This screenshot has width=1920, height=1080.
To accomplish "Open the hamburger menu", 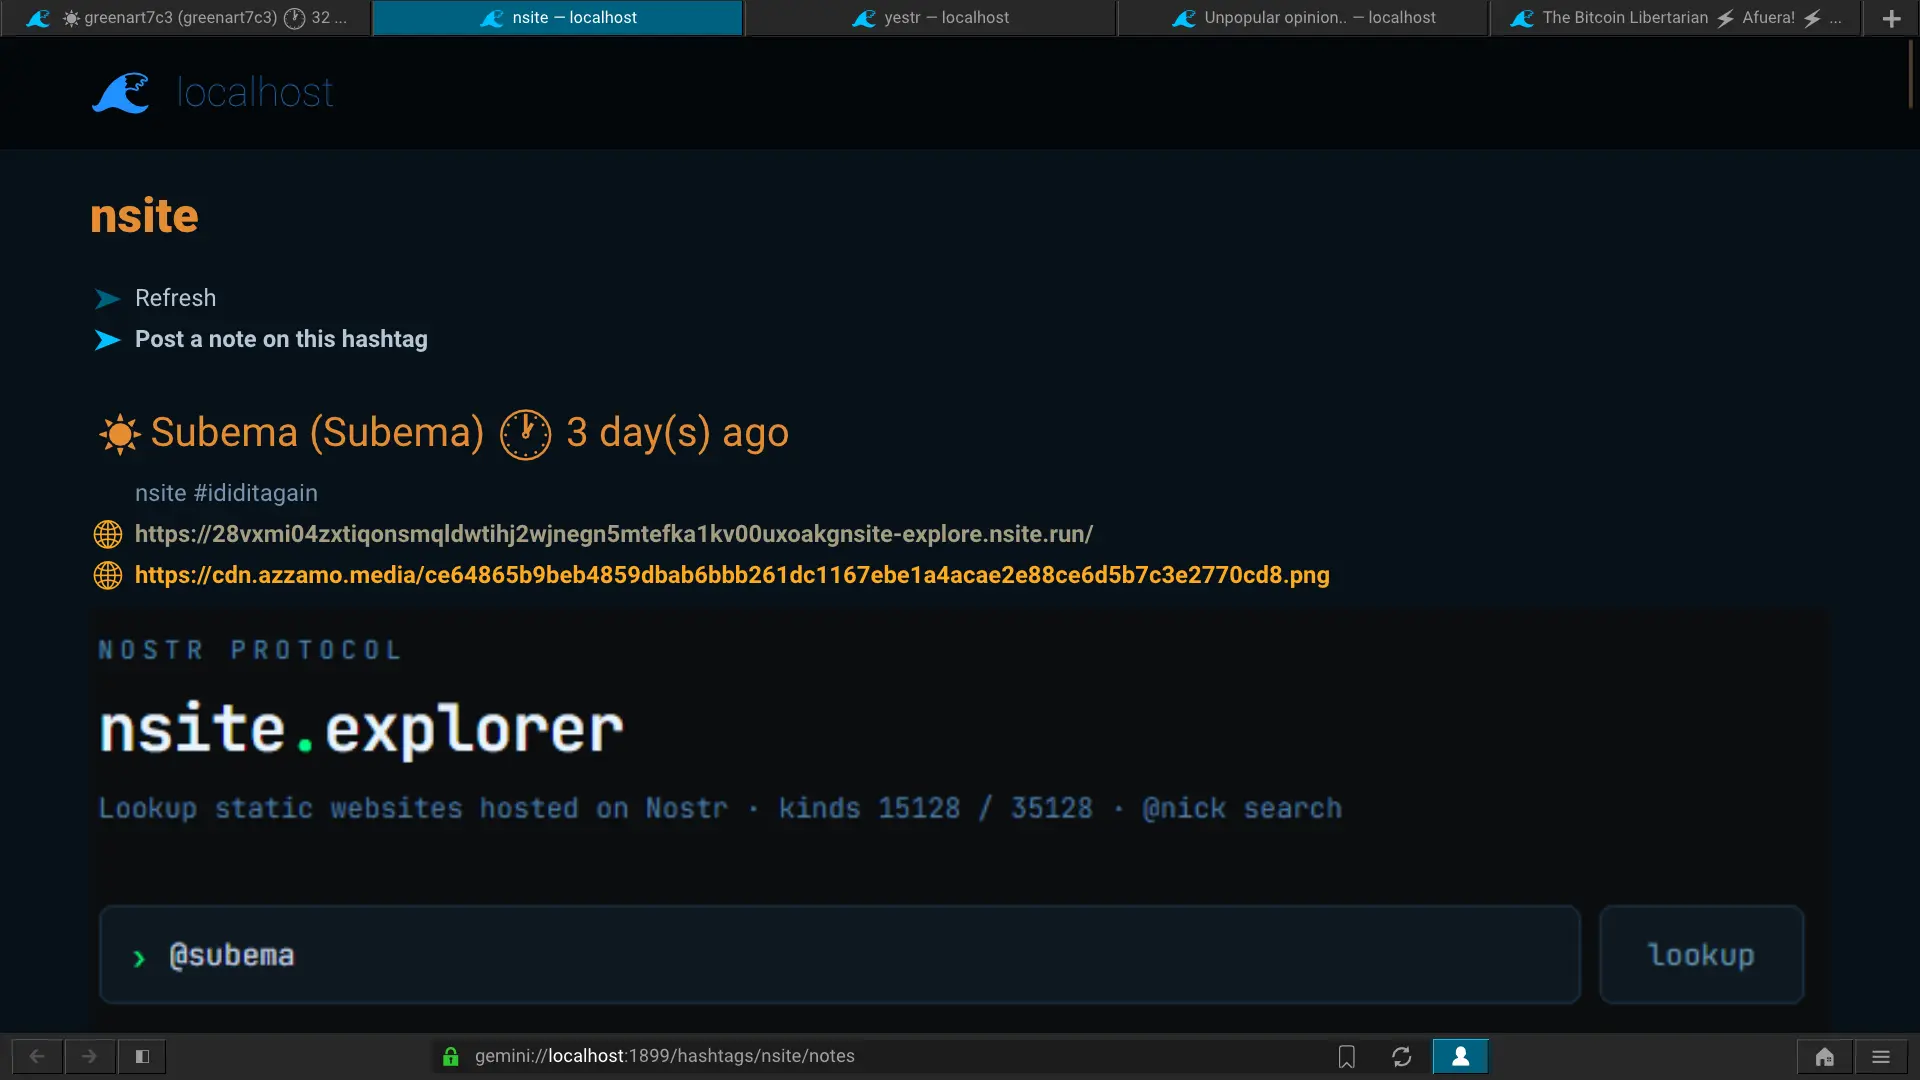I will coord(1881,1056).
